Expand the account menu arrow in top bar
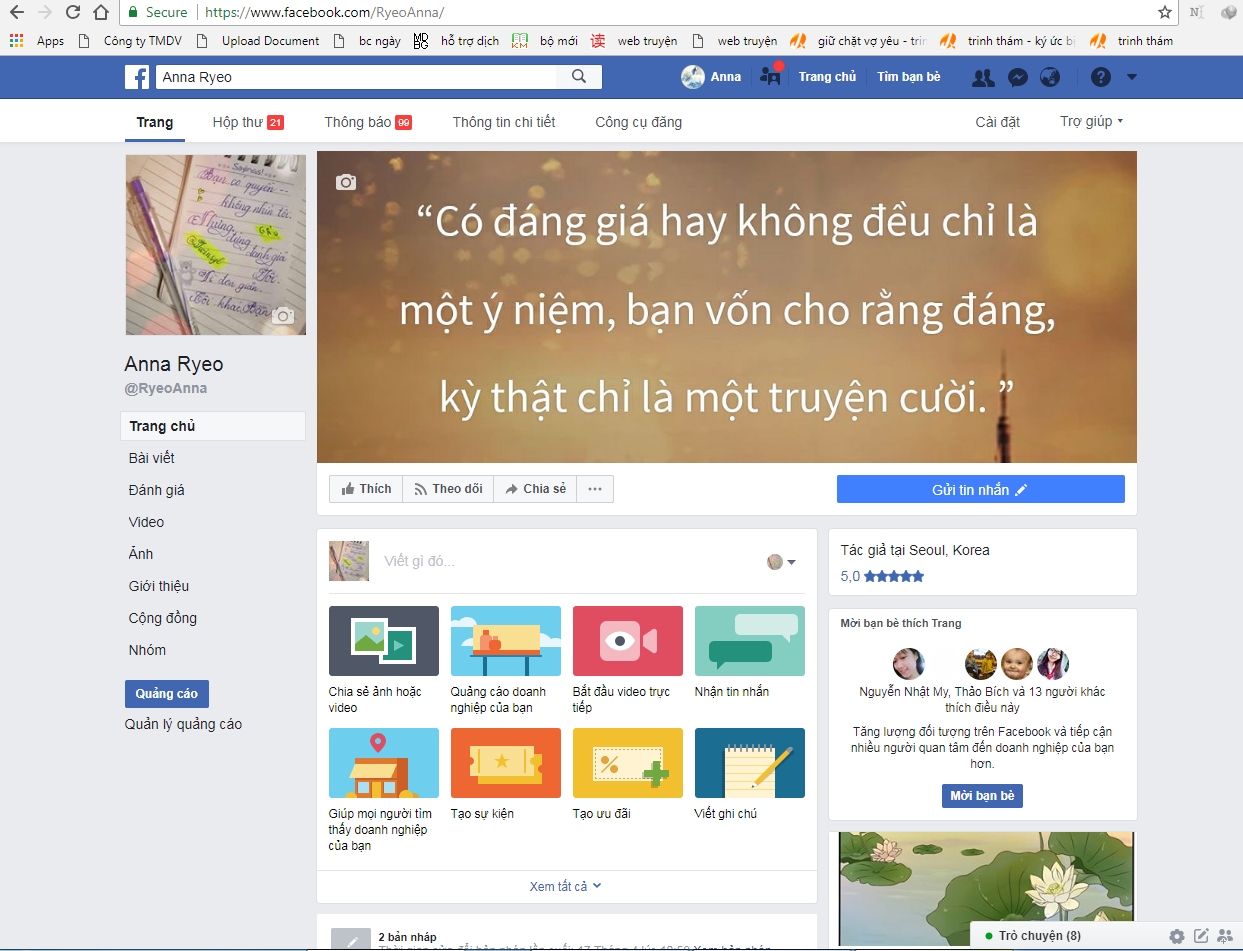Viewport: 1243px width, 951px height. [x=1132, y=77]
